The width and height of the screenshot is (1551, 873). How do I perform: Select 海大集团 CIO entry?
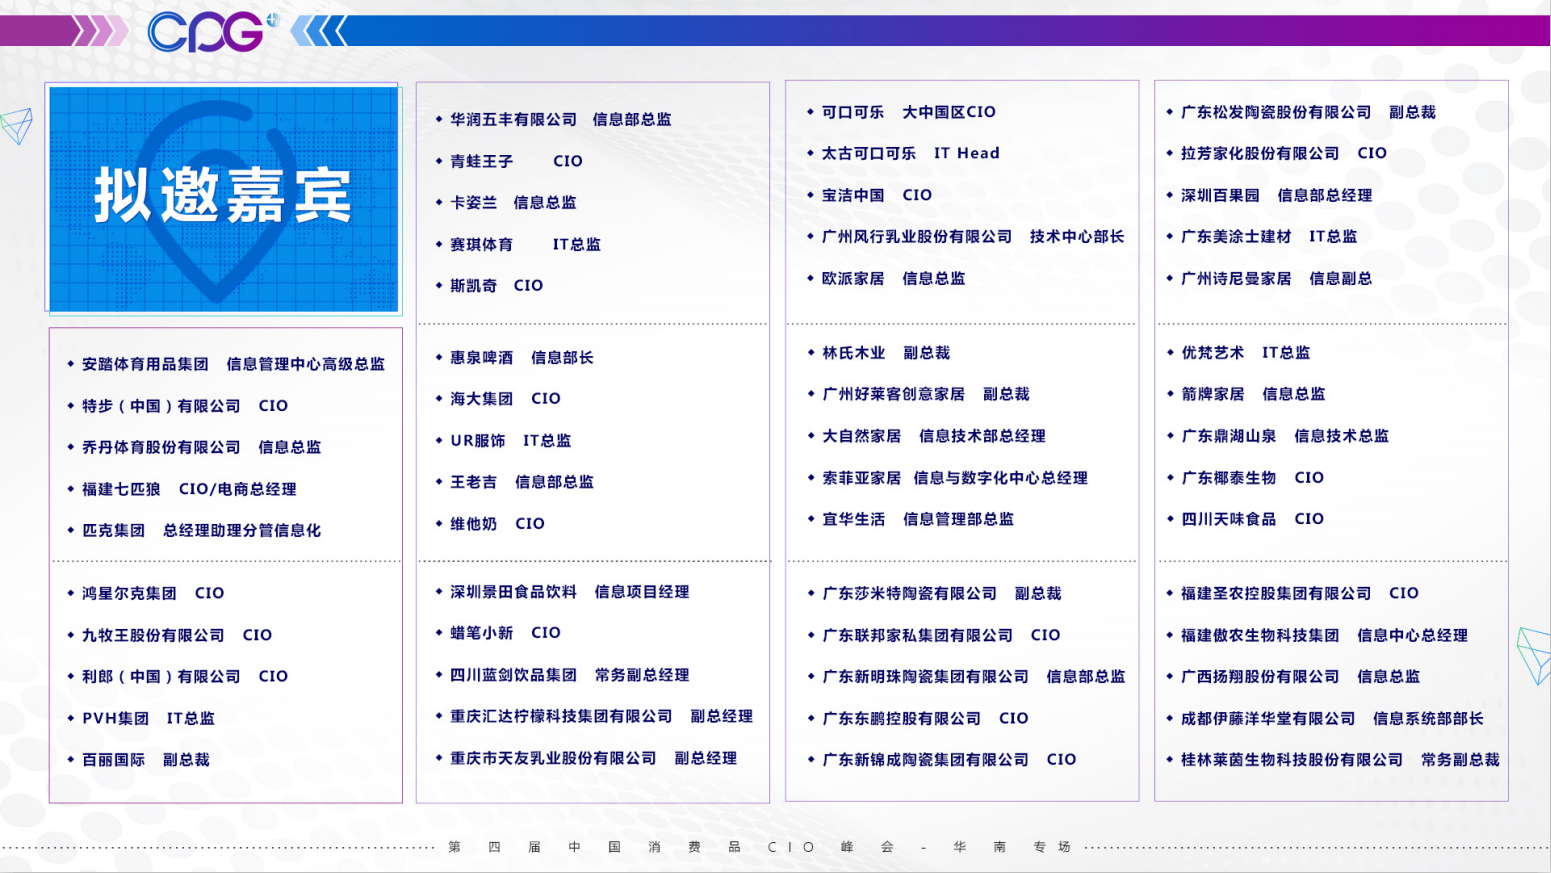[x=505, y=398]
